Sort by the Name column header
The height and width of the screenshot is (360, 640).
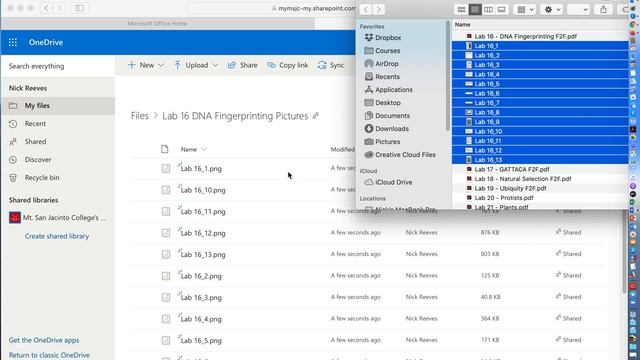[x=193, y=149]
